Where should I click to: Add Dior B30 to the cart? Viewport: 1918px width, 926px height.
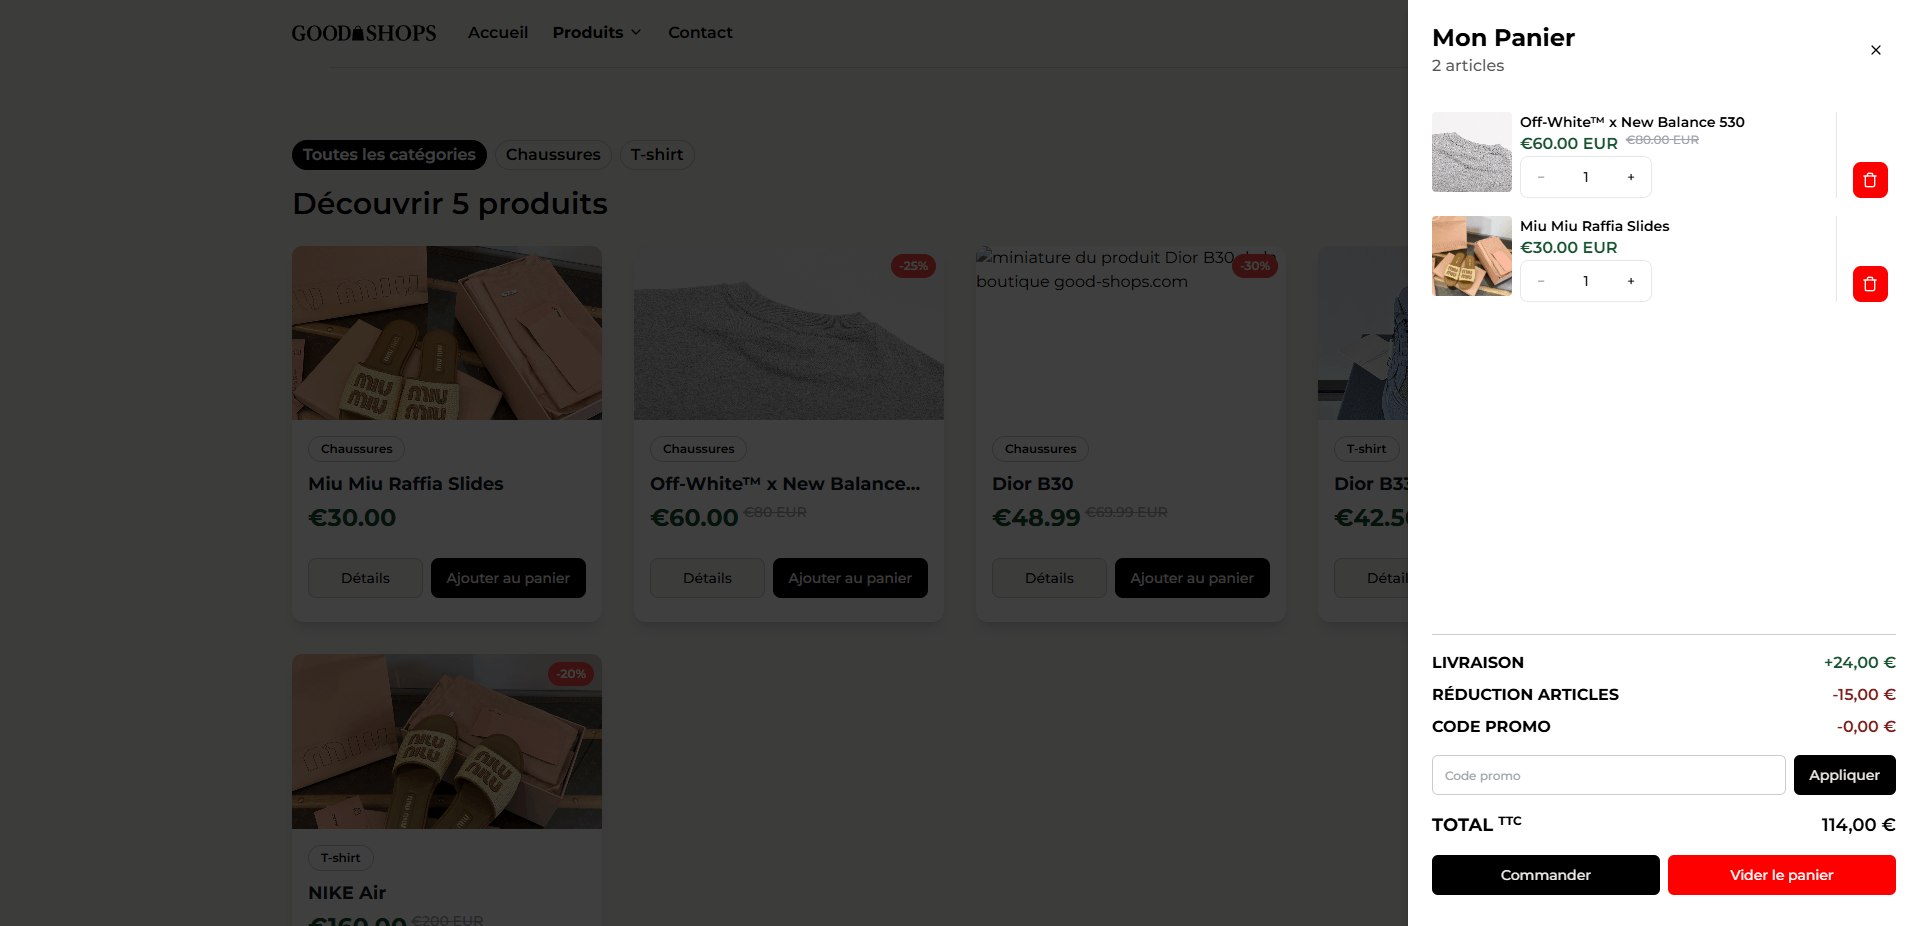coord(1191,578)
